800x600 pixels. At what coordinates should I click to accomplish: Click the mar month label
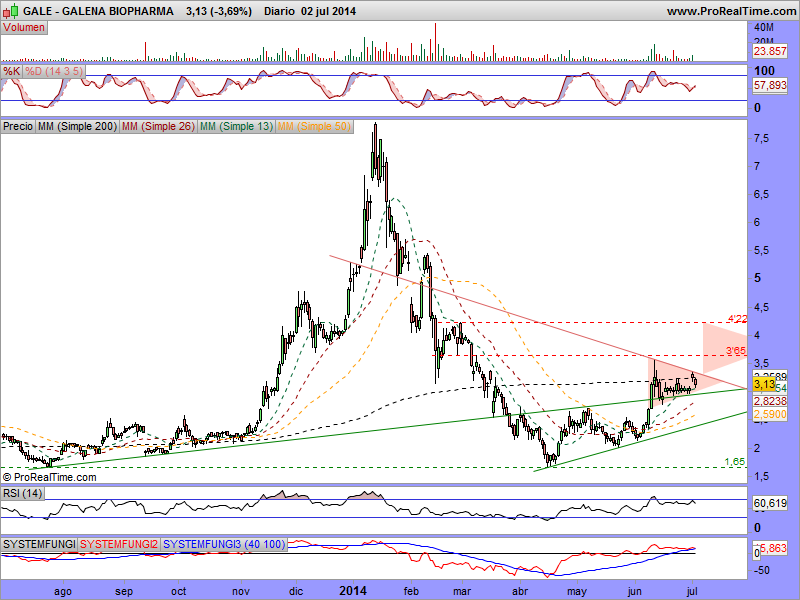click(462, 591)
